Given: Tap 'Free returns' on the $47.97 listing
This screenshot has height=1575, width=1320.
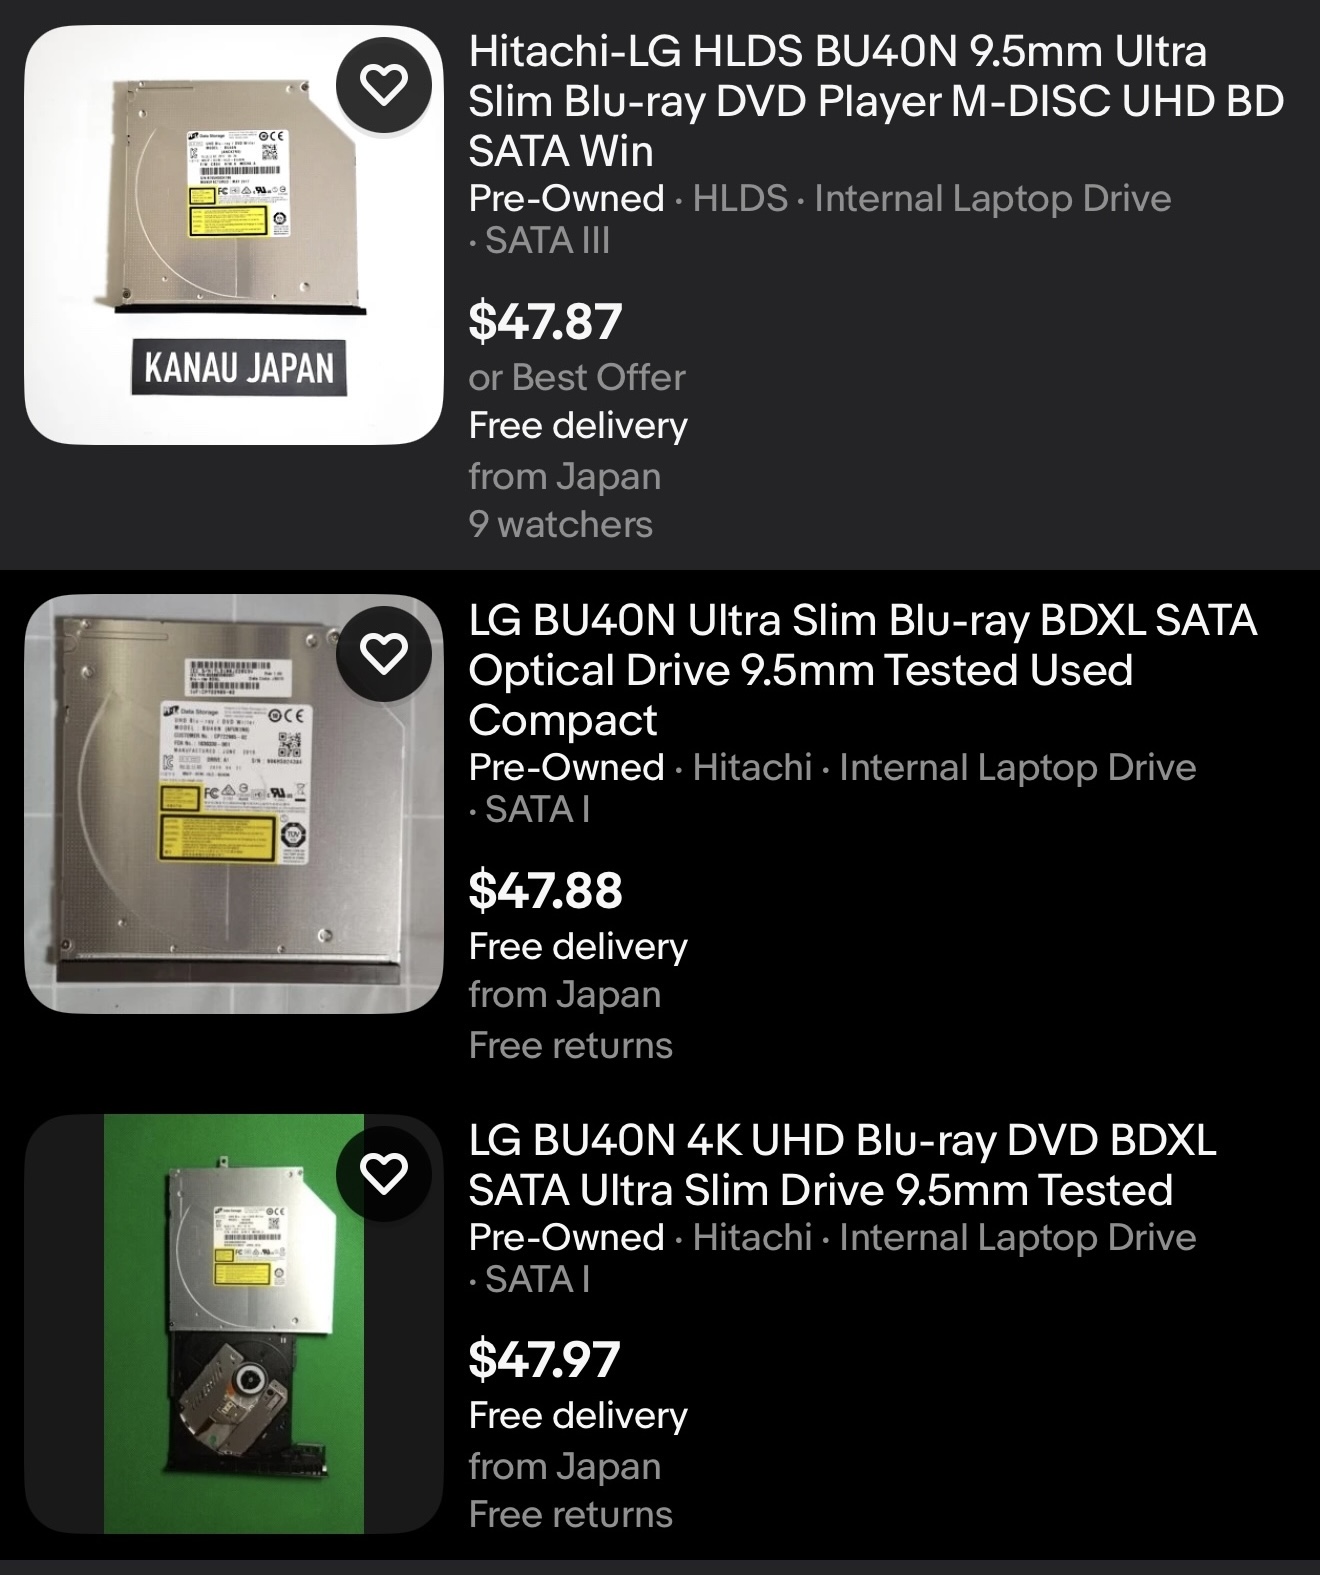Looking at the screenshot, I should click(570, 1514).
